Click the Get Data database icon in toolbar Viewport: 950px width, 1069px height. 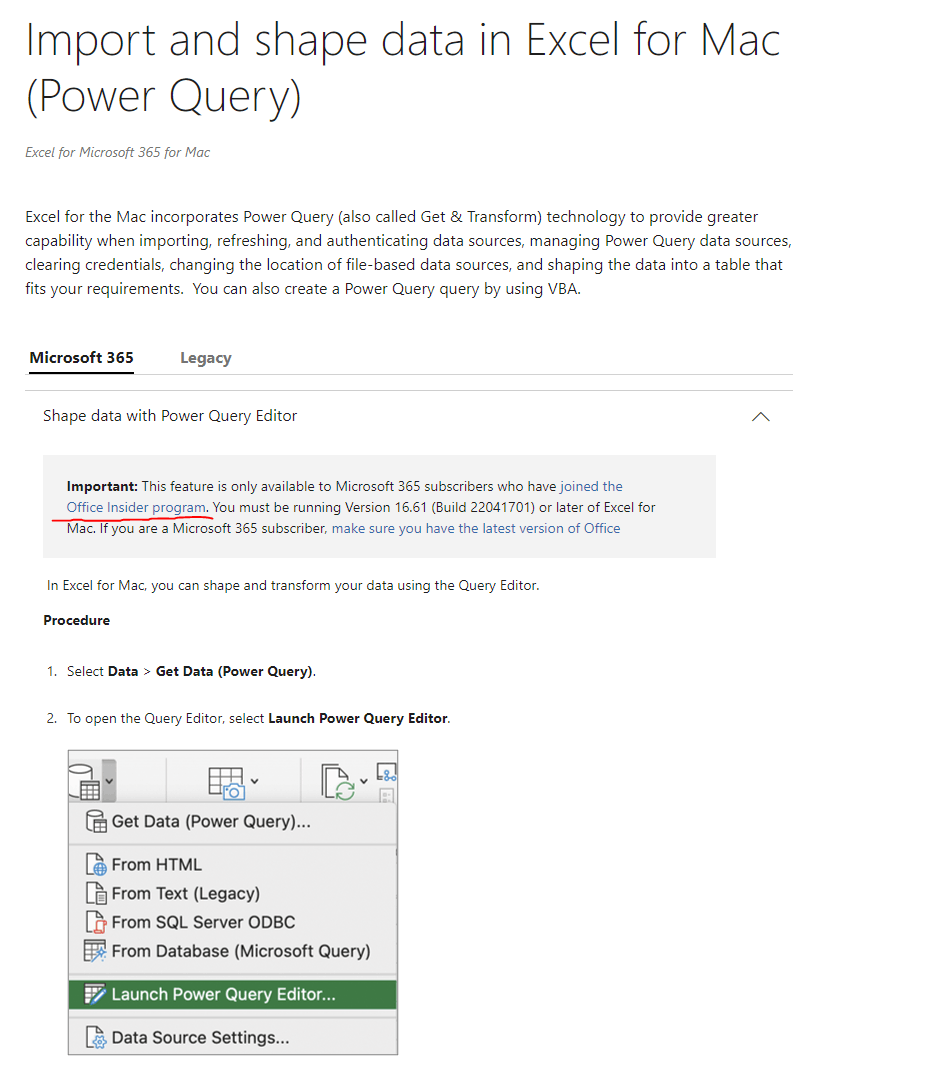(85, 781)
